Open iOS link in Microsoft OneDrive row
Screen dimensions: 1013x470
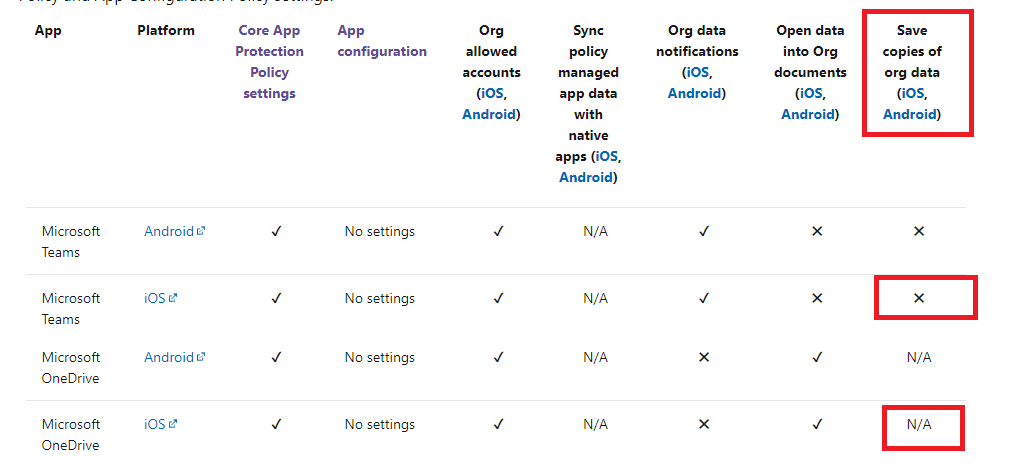(x=154, y=424)
